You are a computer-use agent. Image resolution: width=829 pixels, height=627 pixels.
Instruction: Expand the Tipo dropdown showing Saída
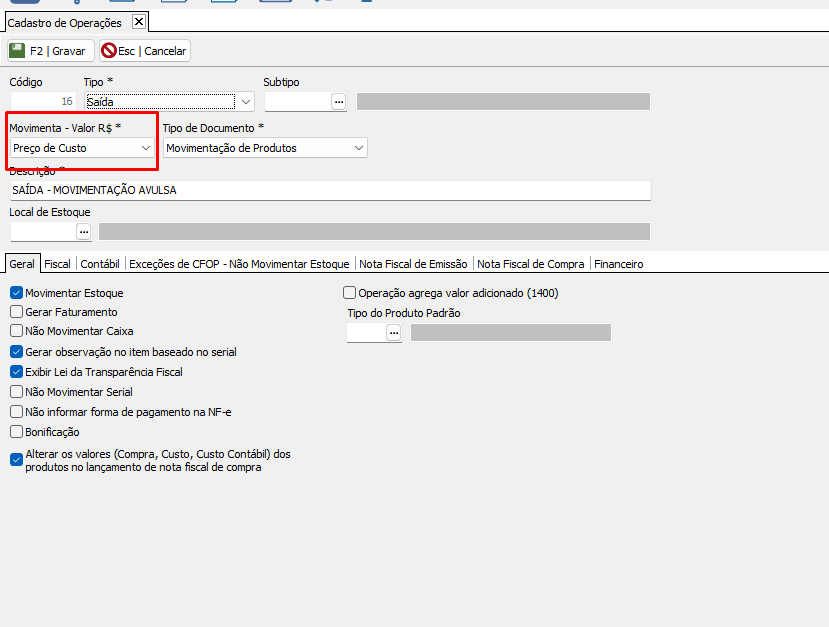tap(245, 101)
